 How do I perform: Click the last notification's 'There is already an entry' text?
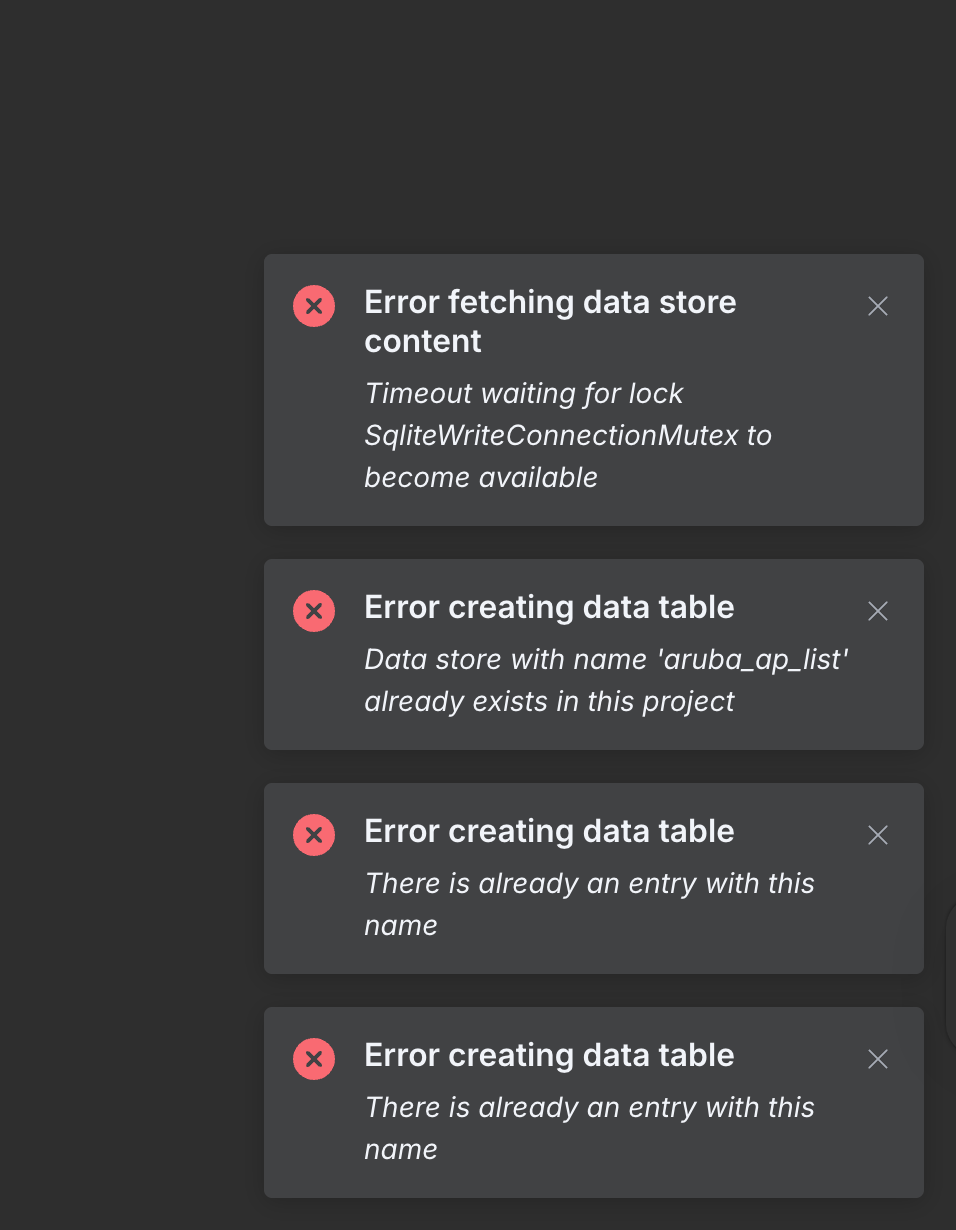point(589,1108)
